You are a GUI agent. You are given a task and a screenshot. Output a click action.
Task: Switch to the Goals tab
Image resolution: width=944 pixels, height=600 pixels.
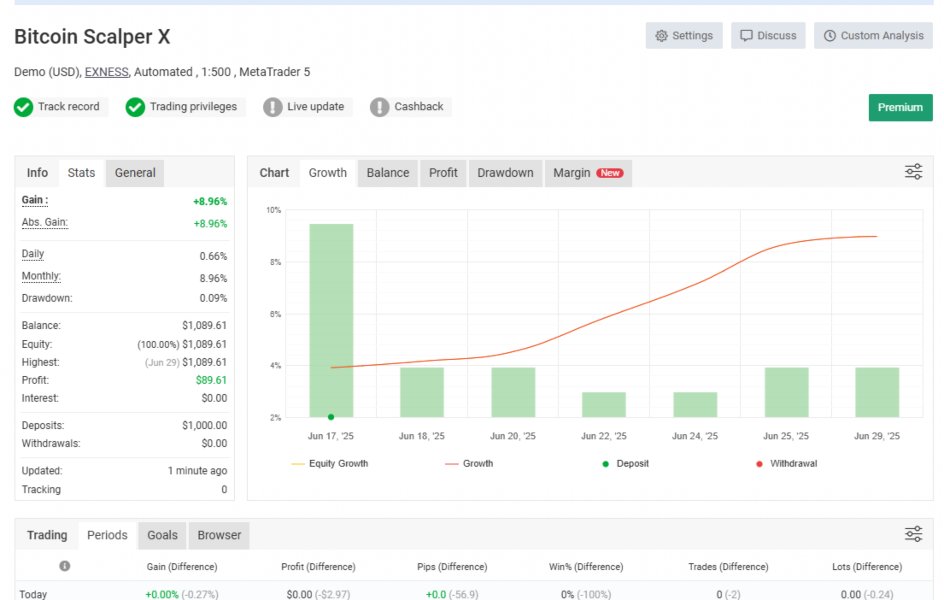pyautogui.click(x=163, y=535)
